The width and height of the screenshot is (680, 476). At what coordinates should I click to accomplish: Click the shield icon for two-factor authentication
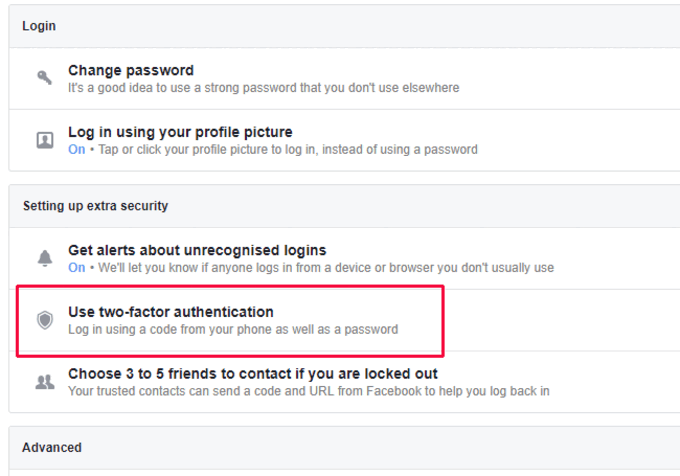[x=45, y=320]
